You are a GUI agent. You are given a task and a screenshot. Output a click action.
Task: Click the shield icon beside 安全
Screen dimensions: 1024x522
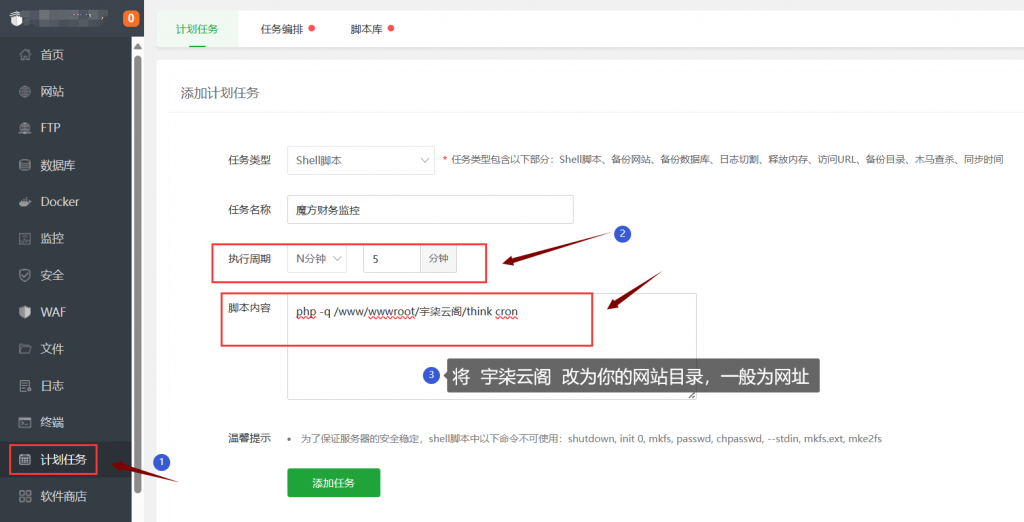pos(25,275)
